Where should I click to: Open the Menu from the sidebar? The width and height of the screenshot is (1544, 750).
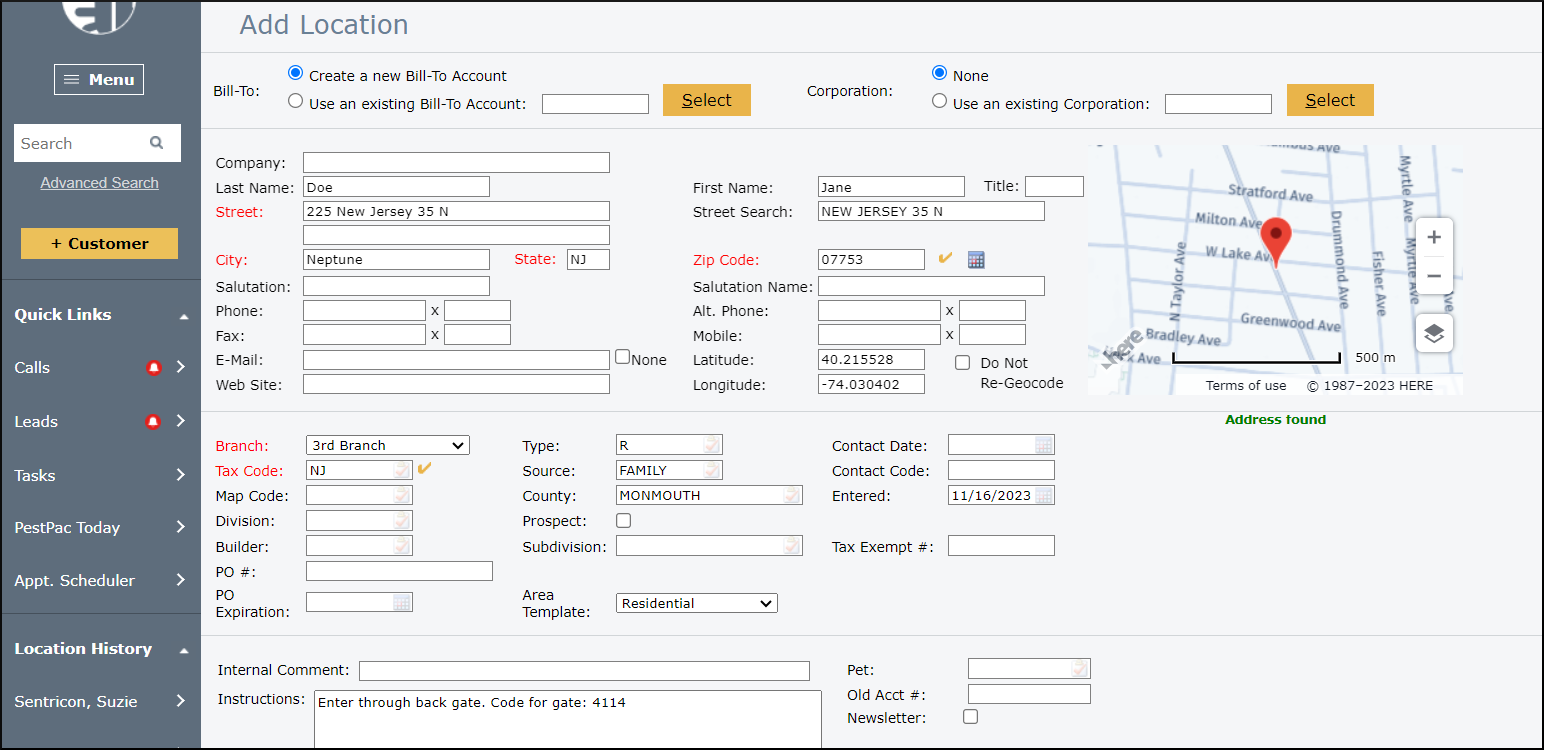click(99, 79)
